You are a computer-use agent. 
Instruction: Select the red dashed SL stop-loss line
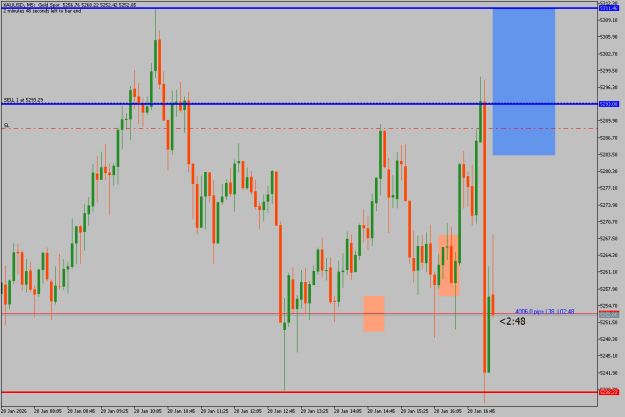(299, 129)
